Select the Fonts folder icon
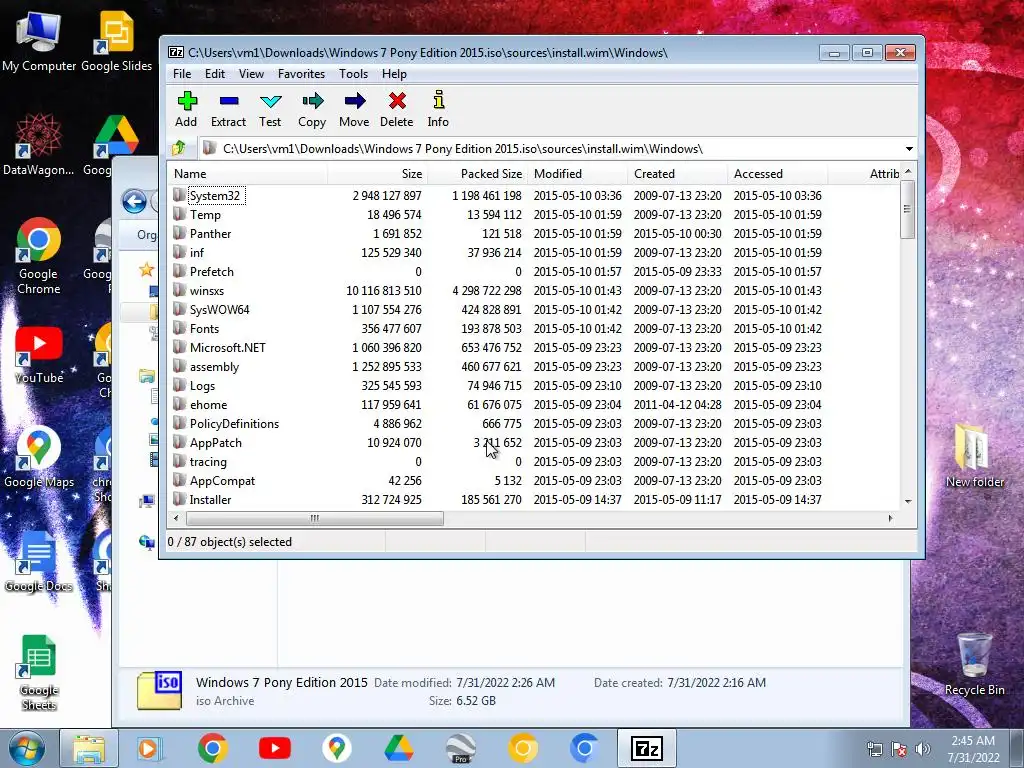Screen dimensions: 1024x768 [180, 328]
